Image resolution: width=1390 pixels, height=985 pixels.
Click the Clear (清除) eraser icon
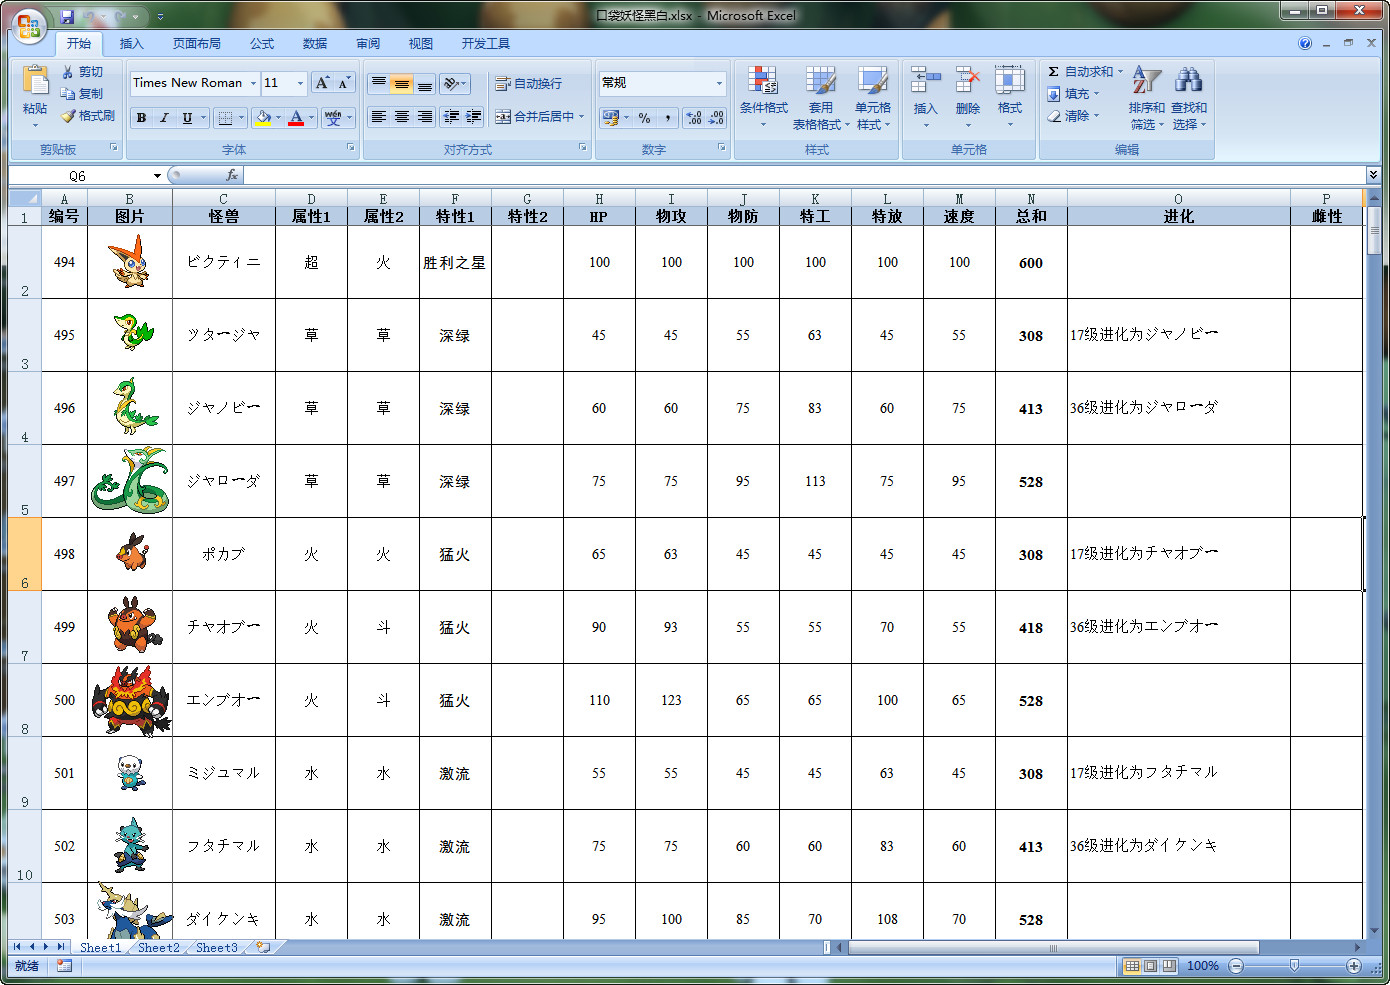[x=1053, y=116]
